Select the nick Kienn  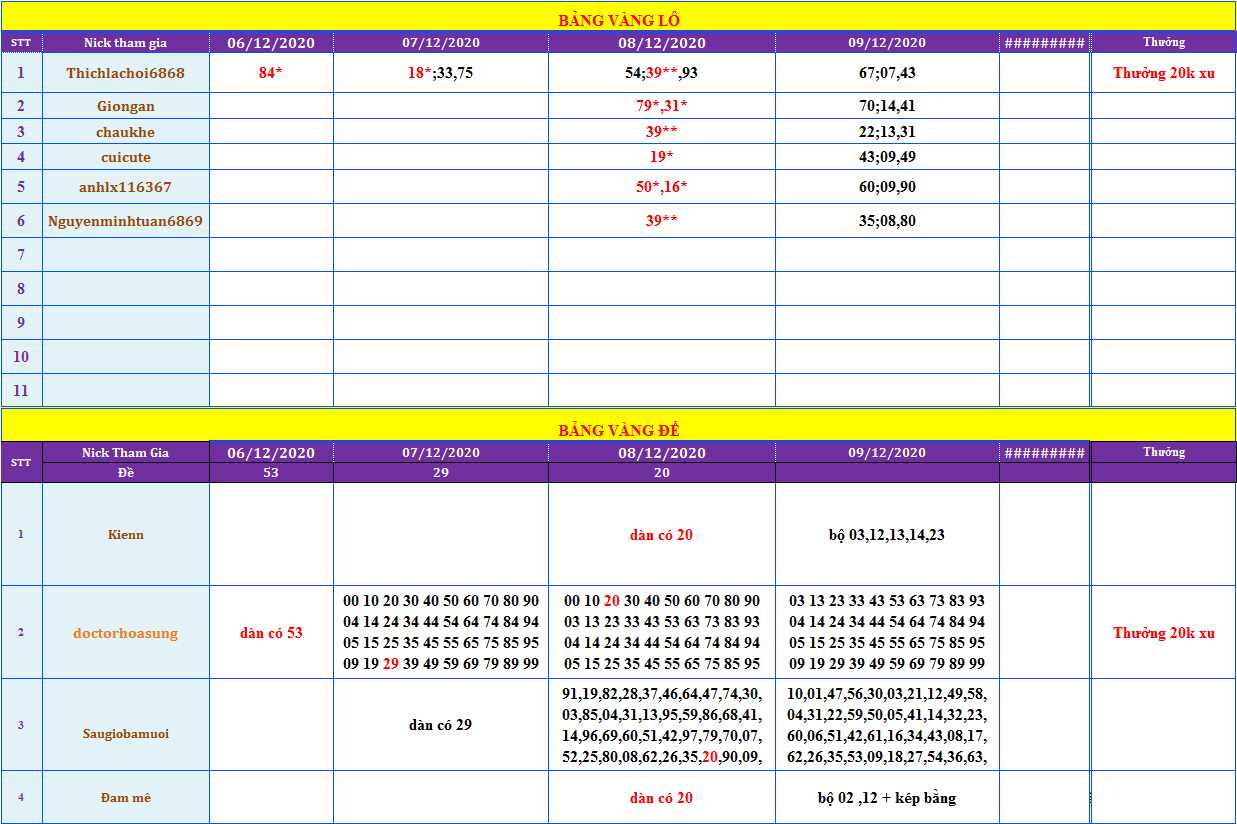point(126,535)
